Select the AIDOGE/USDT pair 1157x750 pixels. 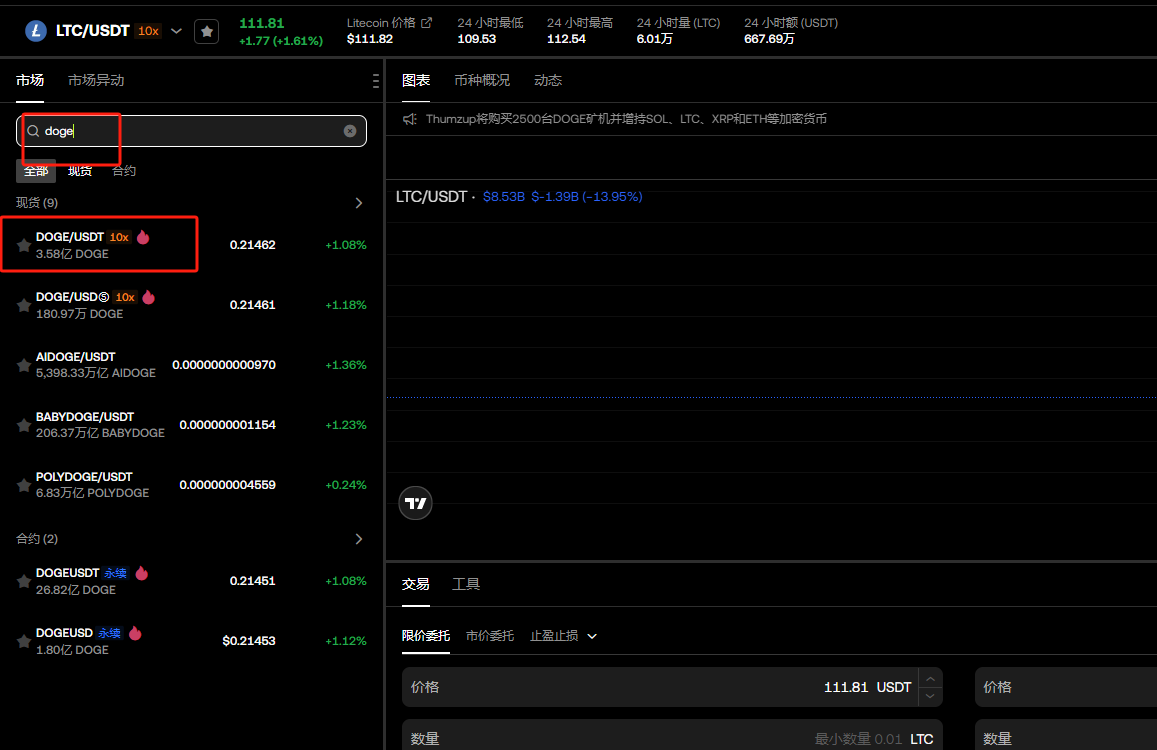[x=191, y=365]
